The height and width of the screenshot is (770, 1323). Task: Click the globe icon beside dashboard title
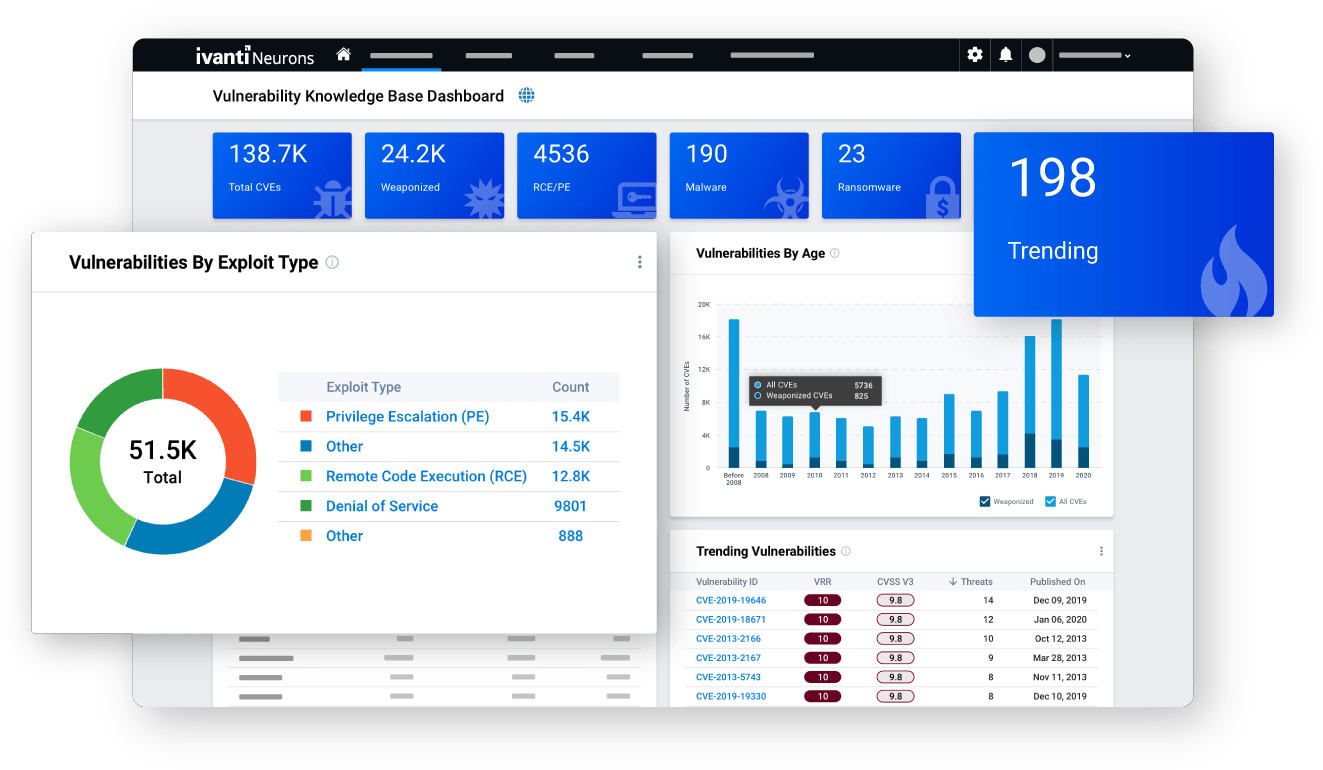point(527,96)
